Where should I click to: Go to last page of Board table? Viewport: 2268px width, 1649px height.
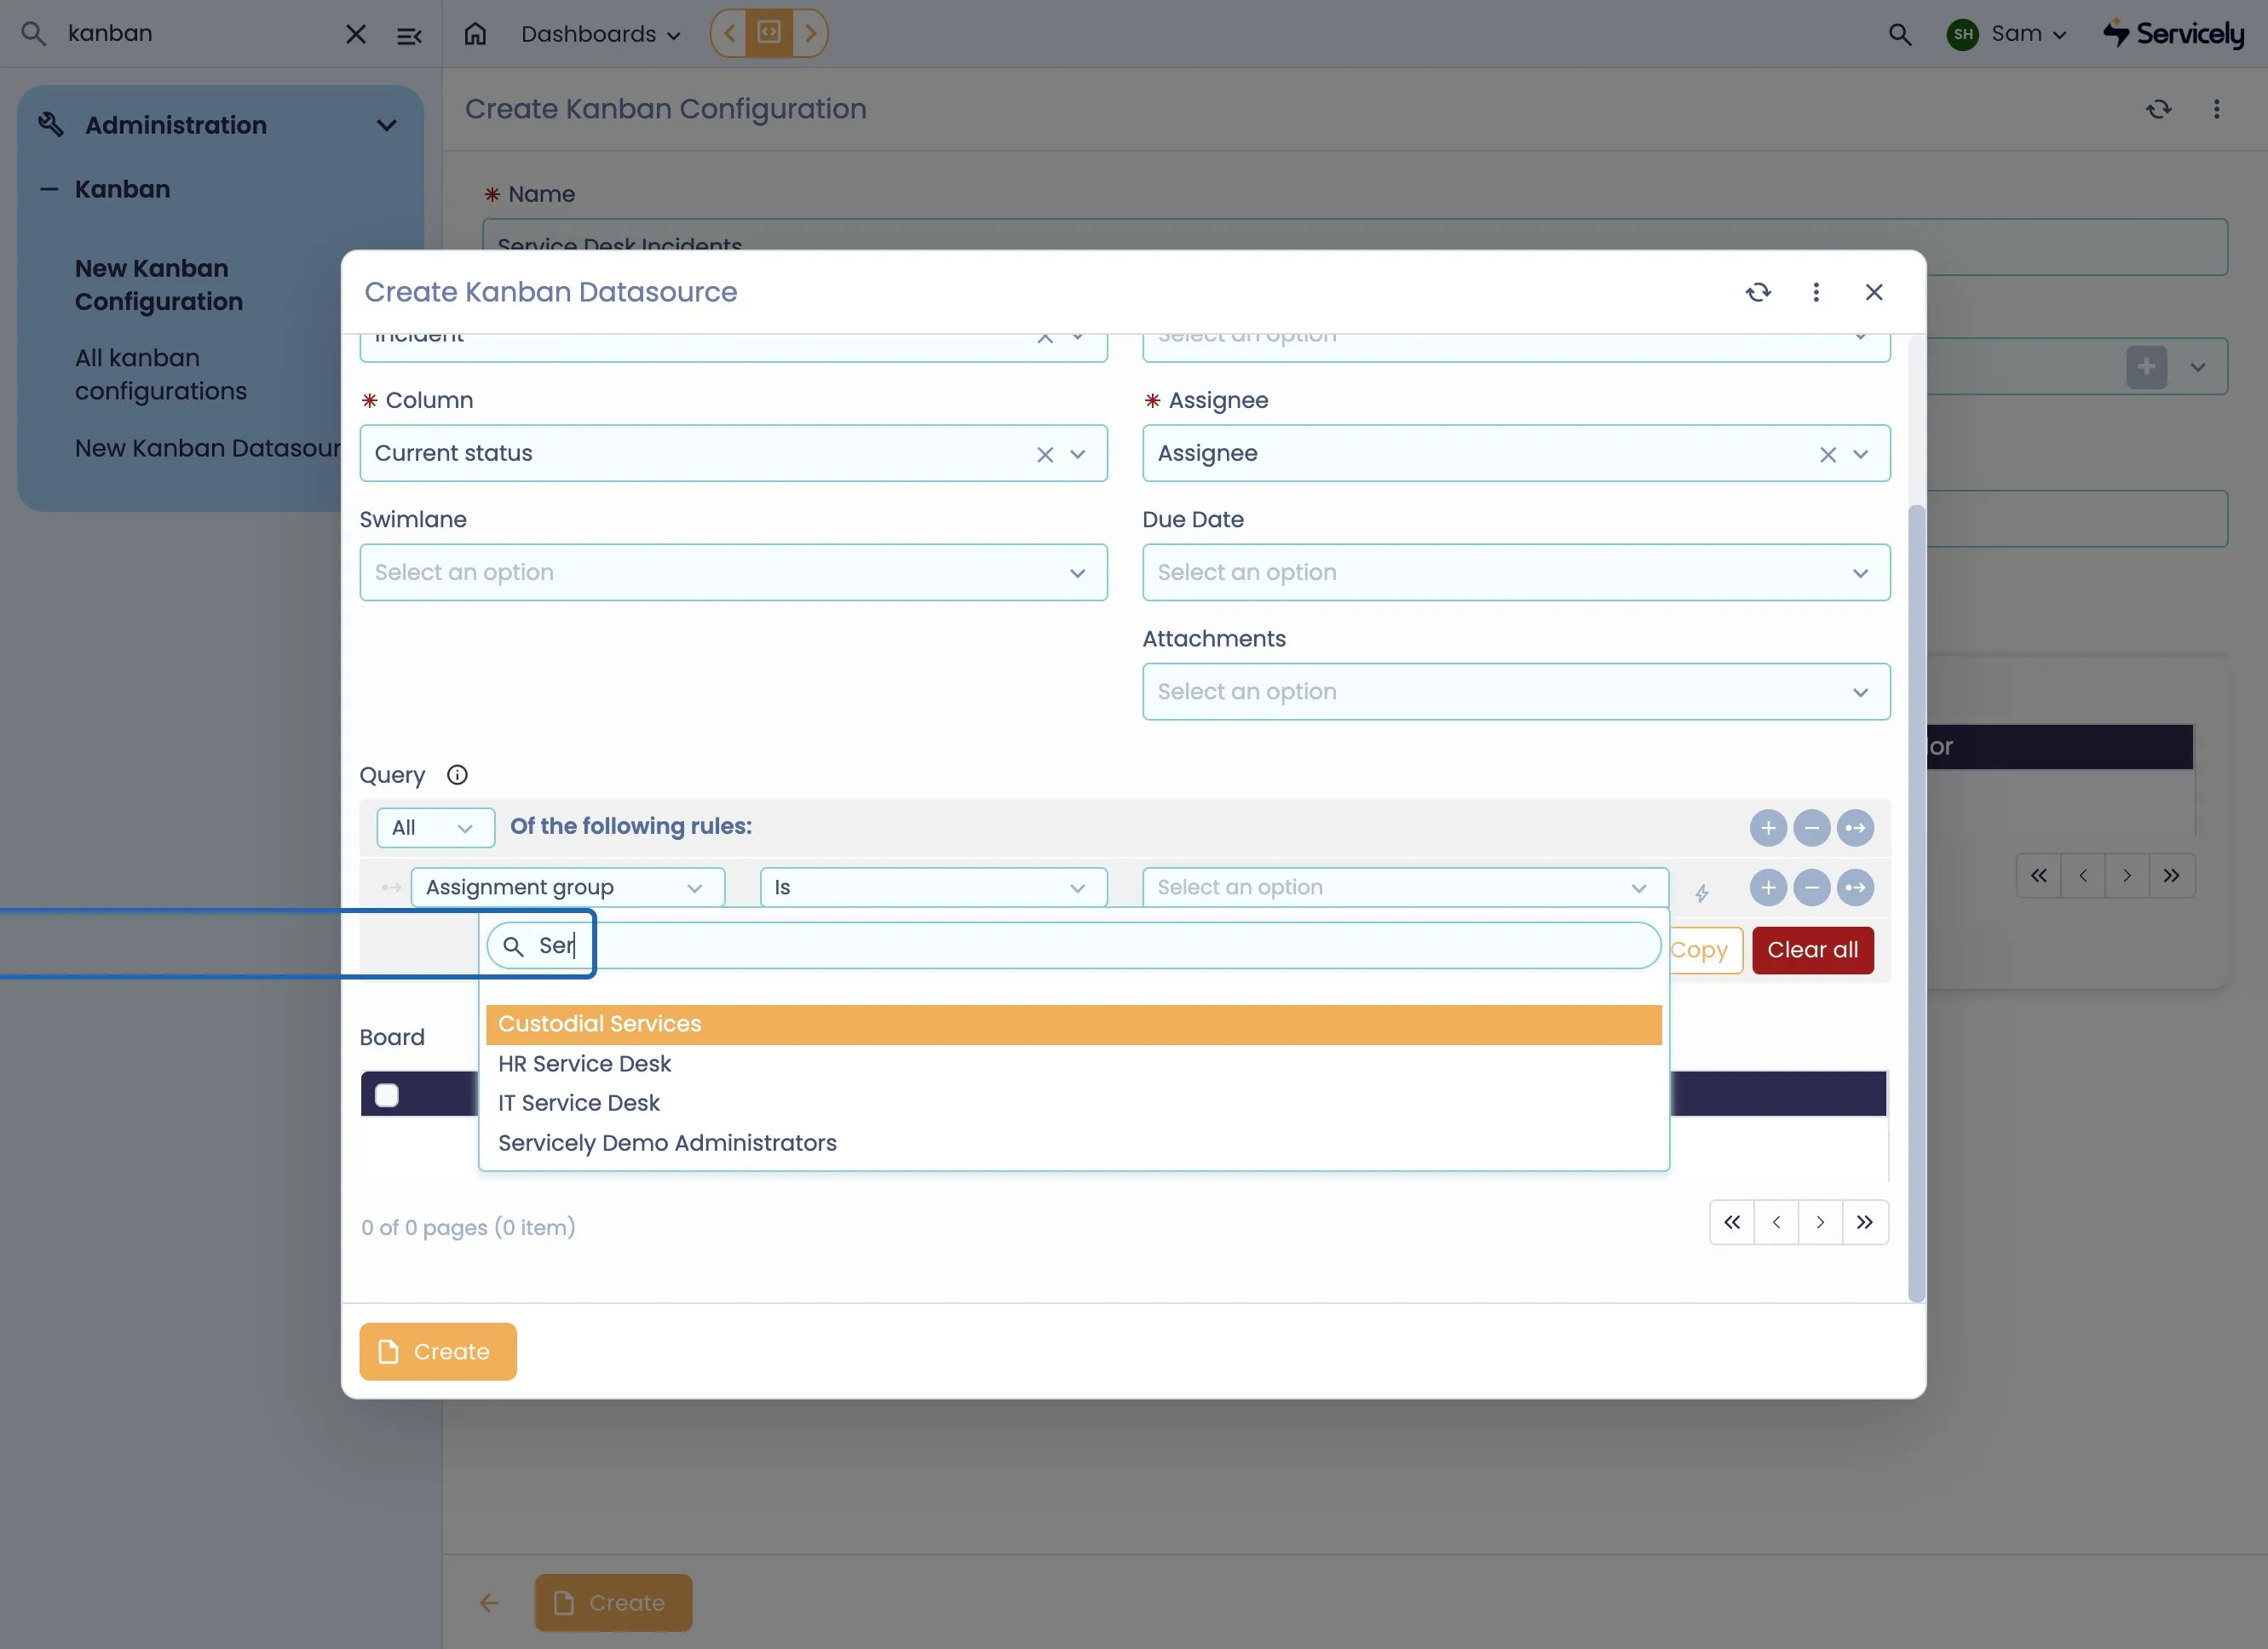(1865, 1222)
